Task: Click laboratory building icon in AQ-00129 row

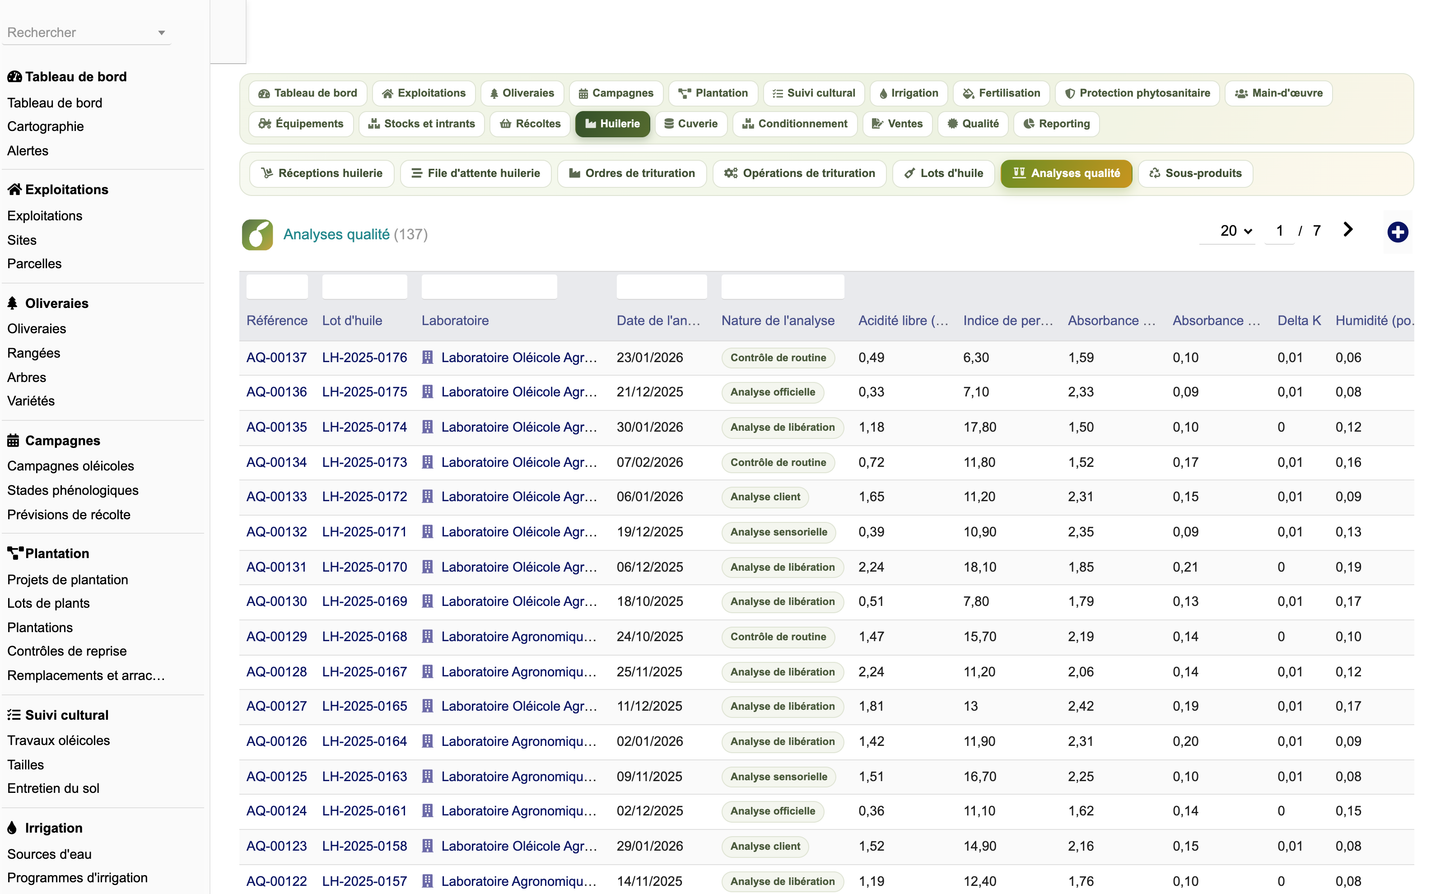Action: [428, 637]
